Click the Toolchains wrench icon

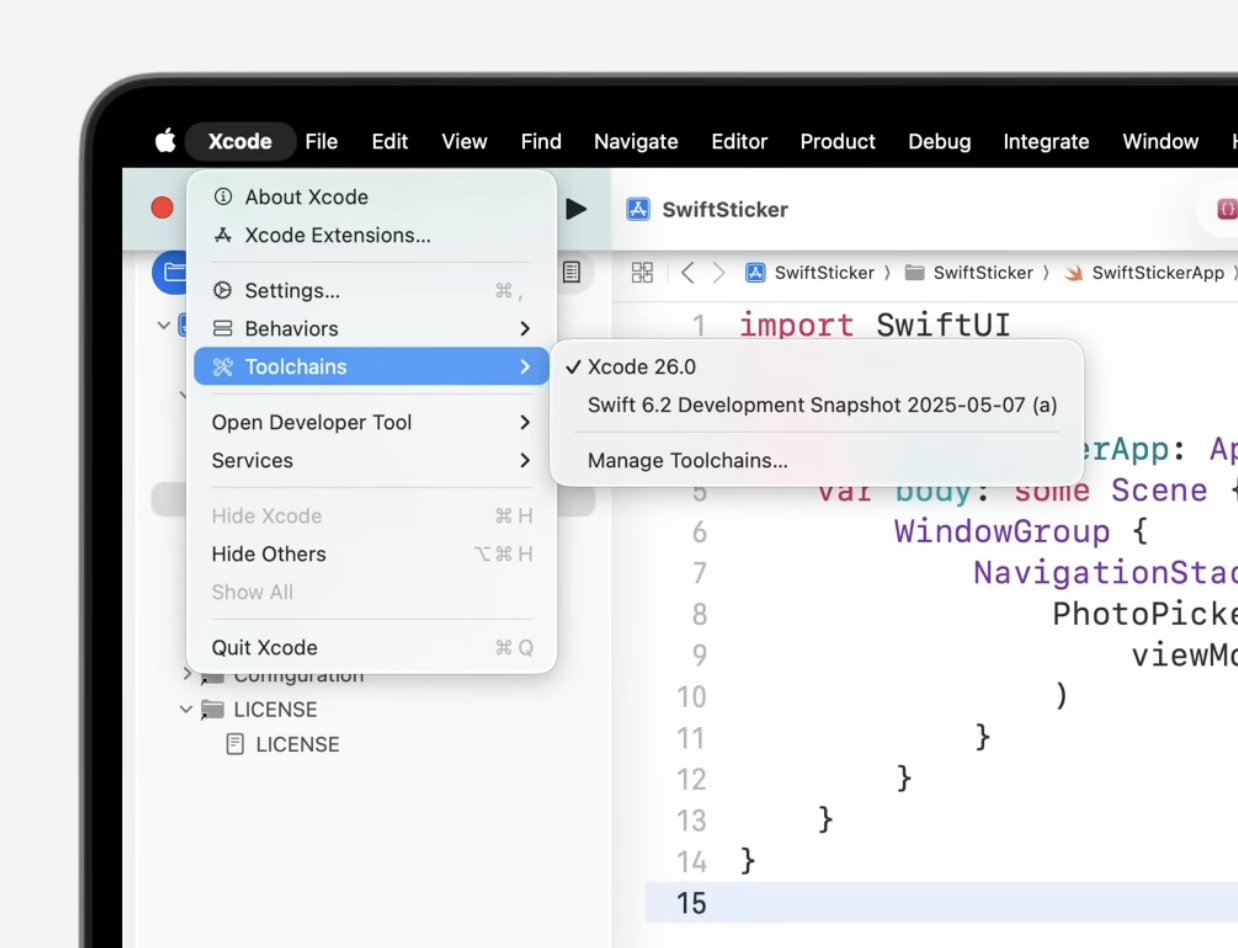[223, 367]
